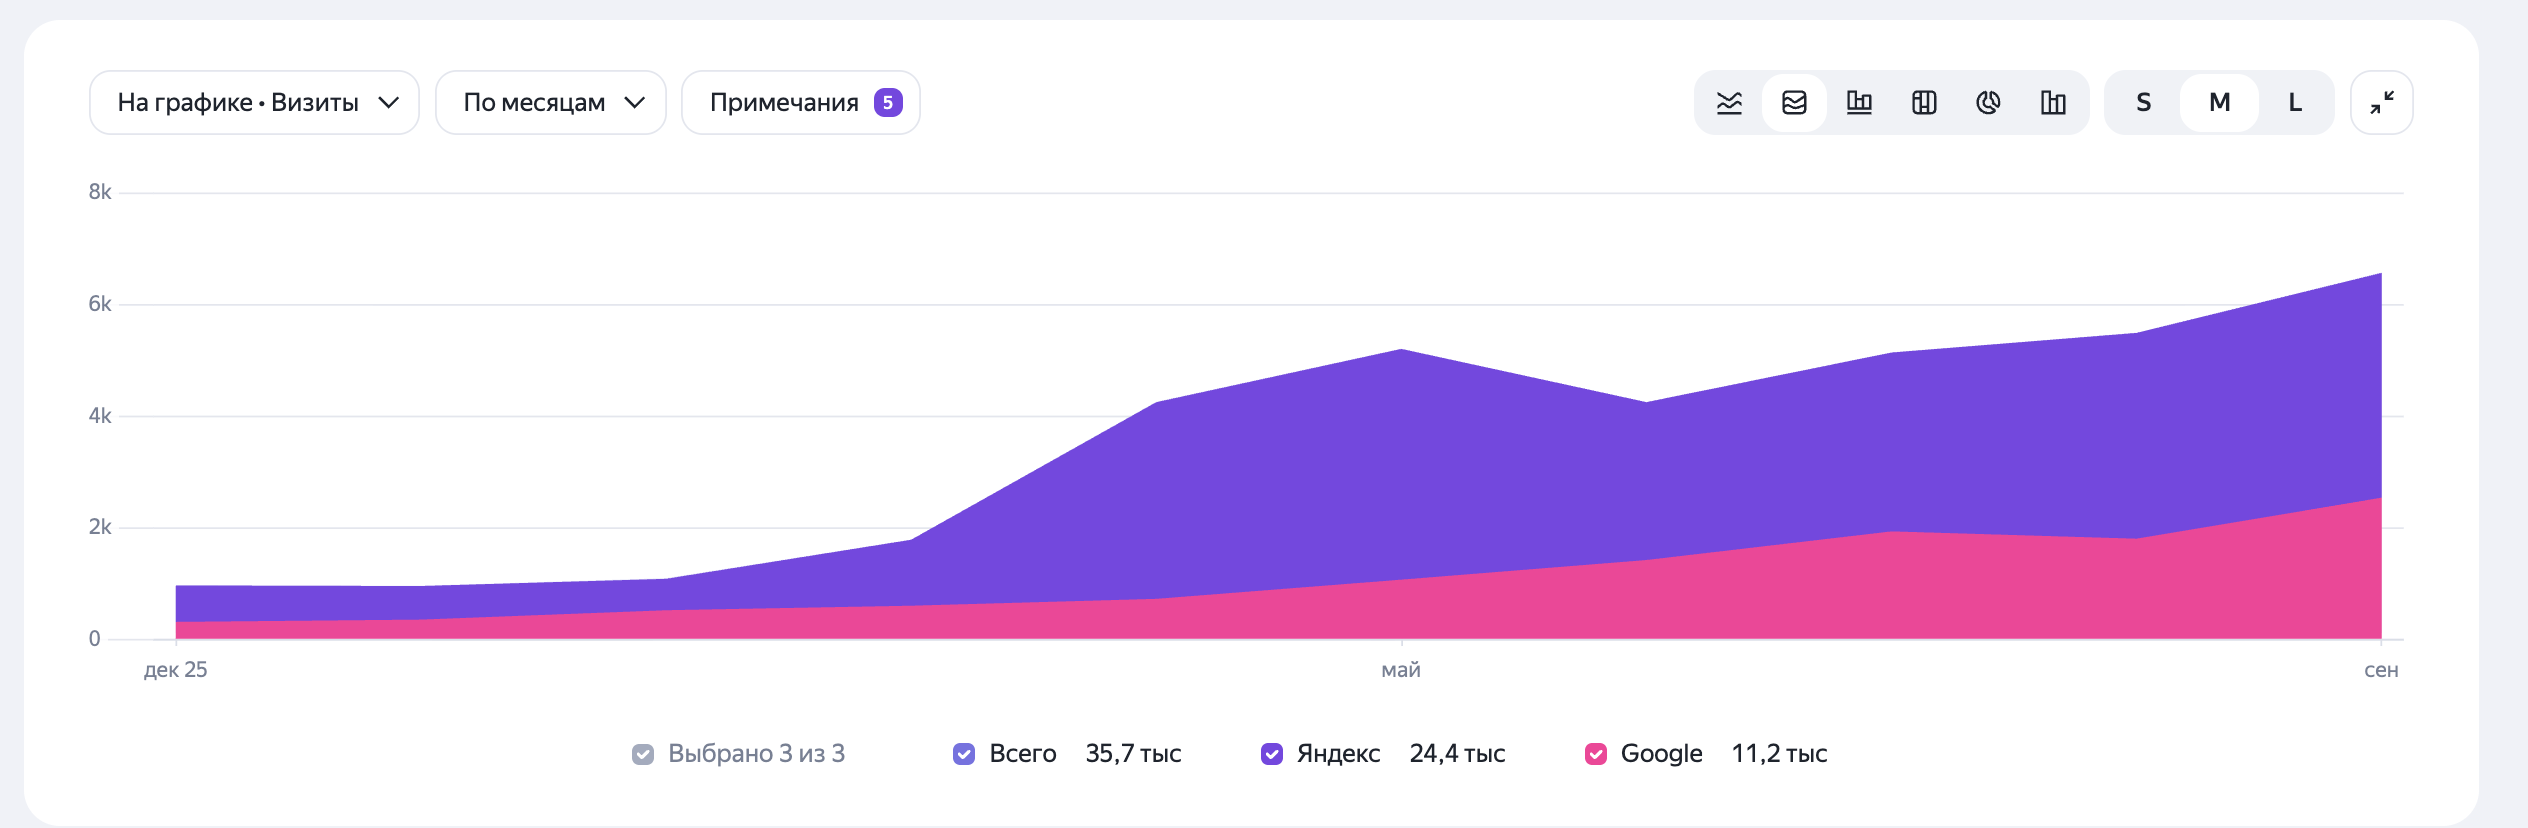Switch to the column chart with baseline

(1859, 102)
